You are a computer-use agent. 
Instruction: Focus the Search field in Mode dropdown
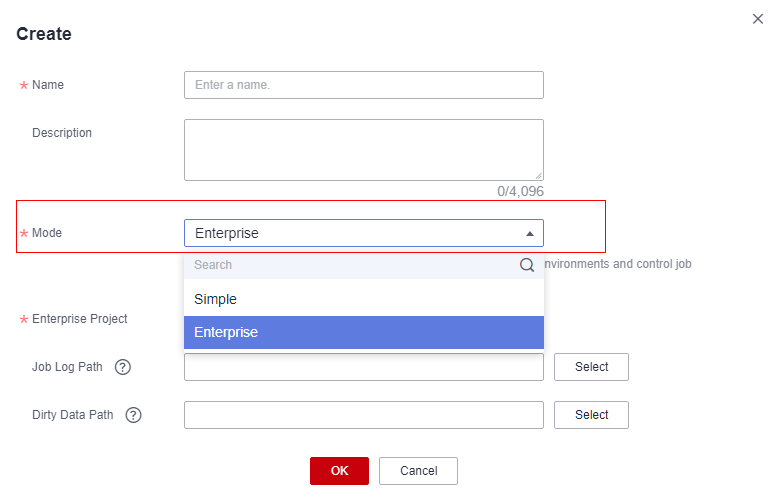[x=352, y=265]
